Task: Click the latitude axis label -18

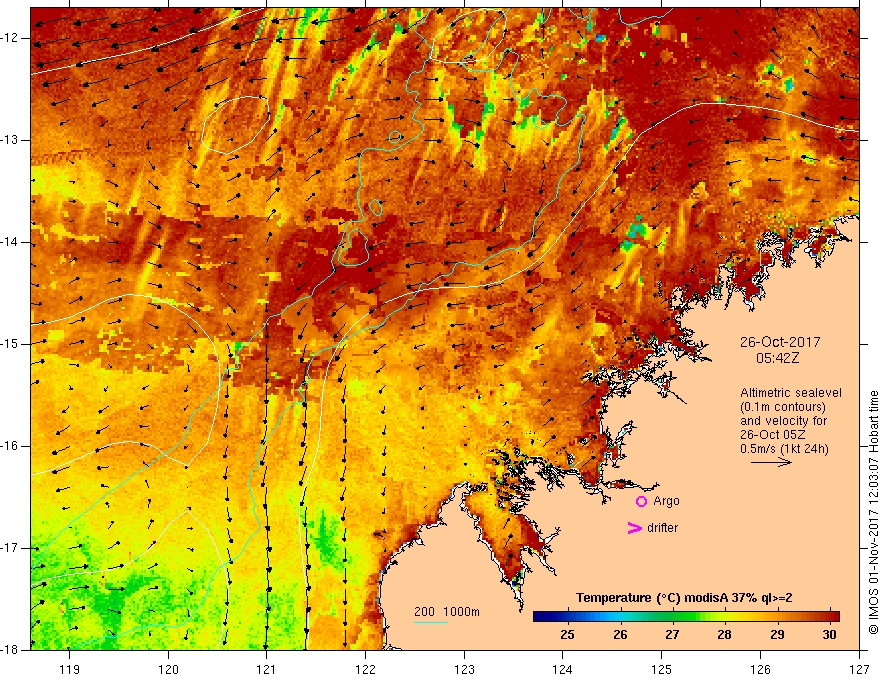Action: click(10, 650)
